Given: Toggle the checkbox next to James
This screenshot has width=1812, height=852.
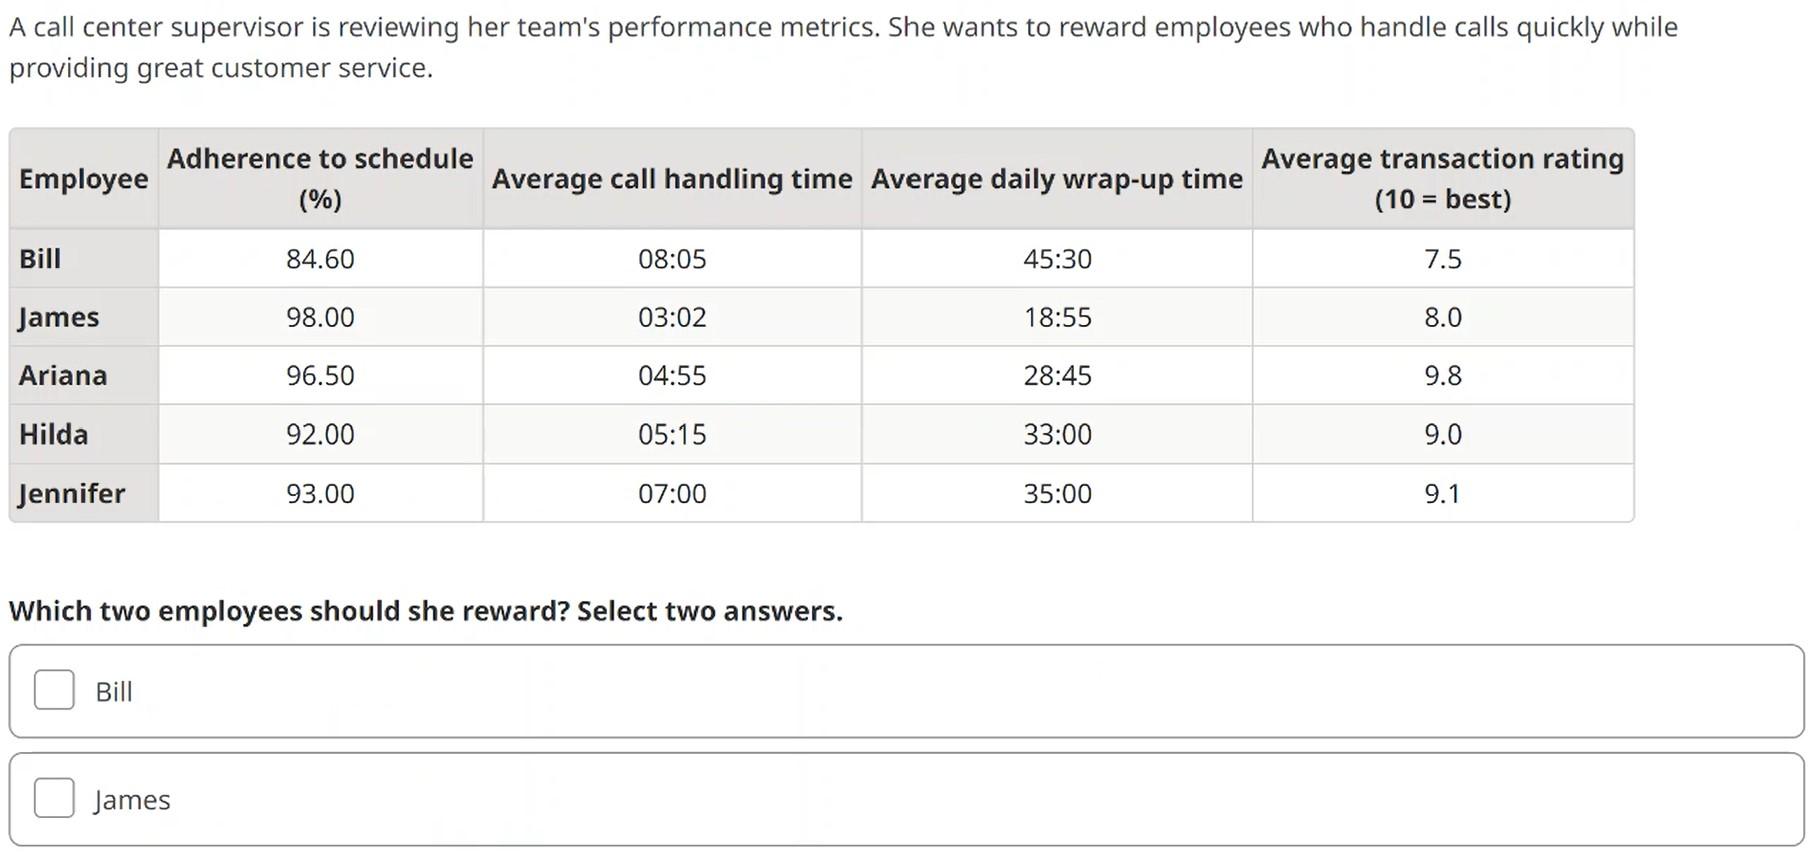Looking at the screenshot, I should click(x=53, y=798).
